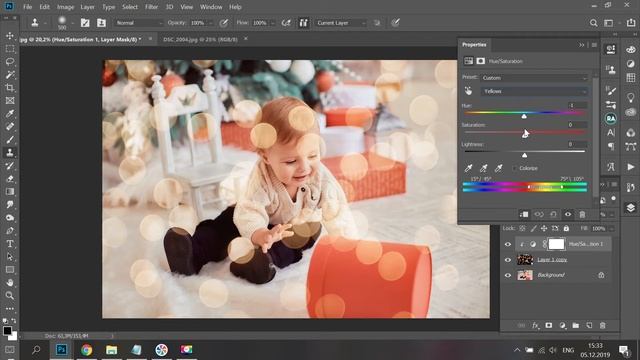Enable the Colorize checkbox

pos(515,169)
